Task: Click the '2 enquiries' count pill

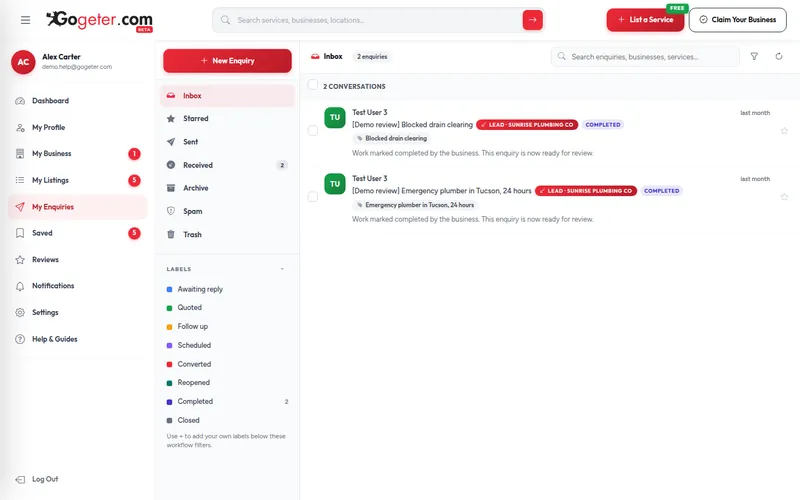Action: 372,57
